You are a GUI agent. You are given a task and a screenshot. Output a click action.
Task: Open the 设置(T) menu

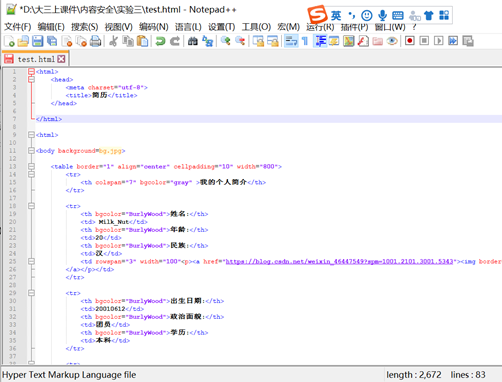pos(221,27)
